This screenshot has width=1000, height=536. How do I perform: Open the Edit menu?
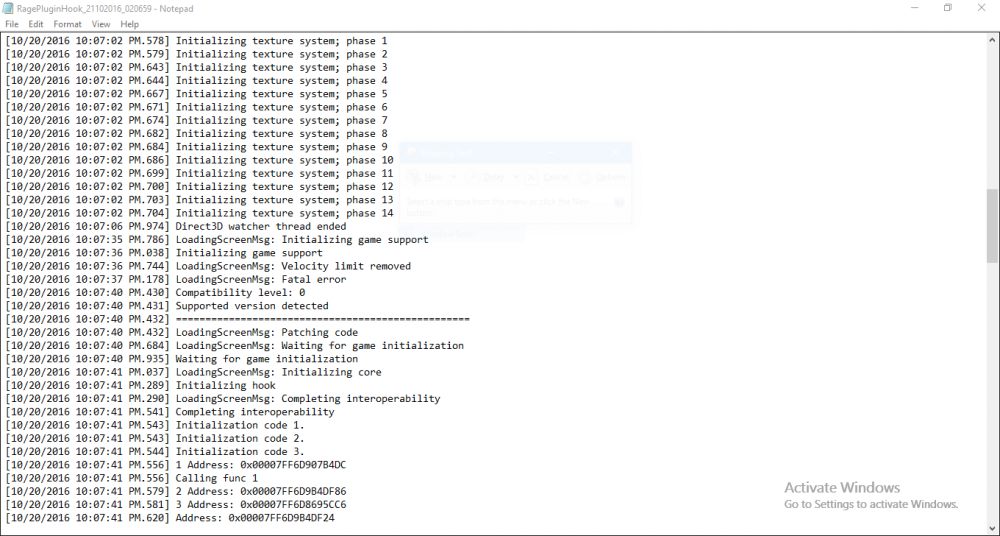click(x=36, y=24)
